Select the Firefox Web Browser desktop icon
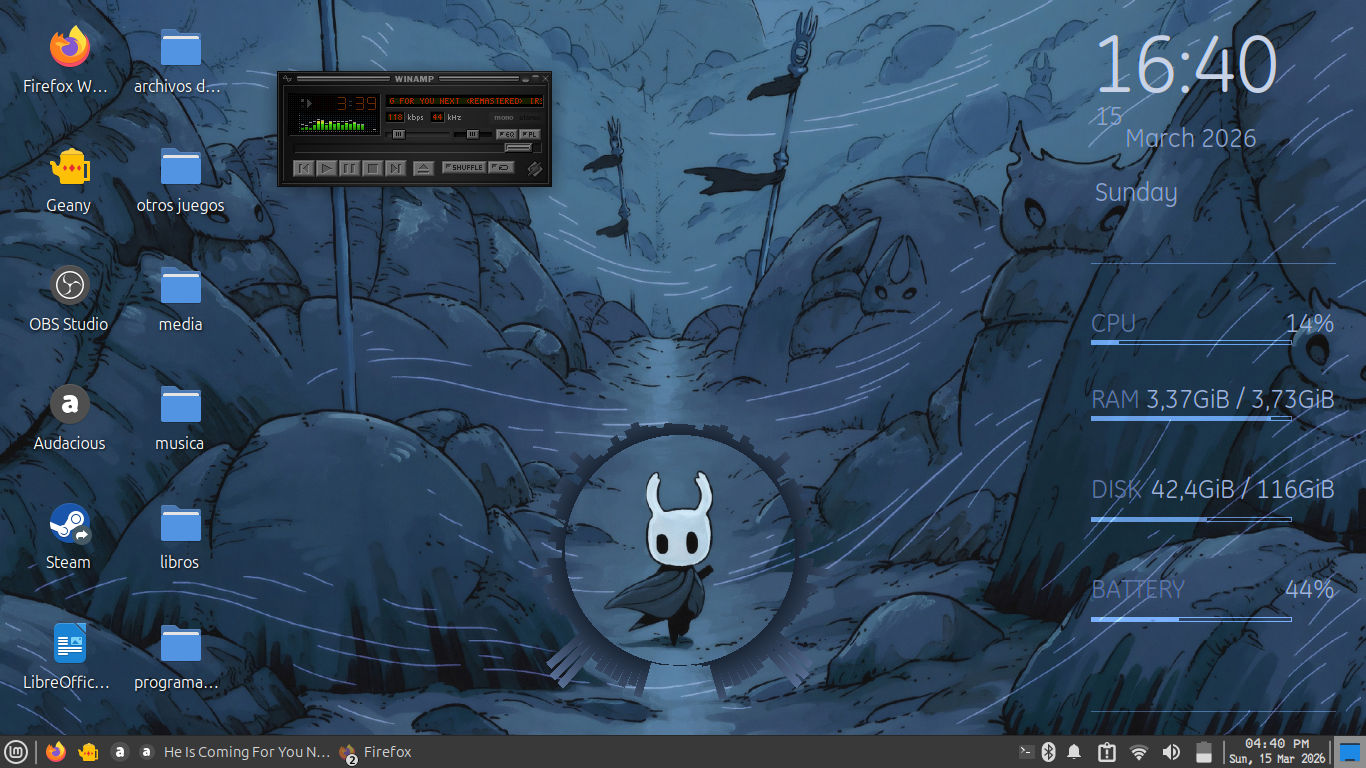The height and width of the screenshot is (768, 1366). click(69, 58)
